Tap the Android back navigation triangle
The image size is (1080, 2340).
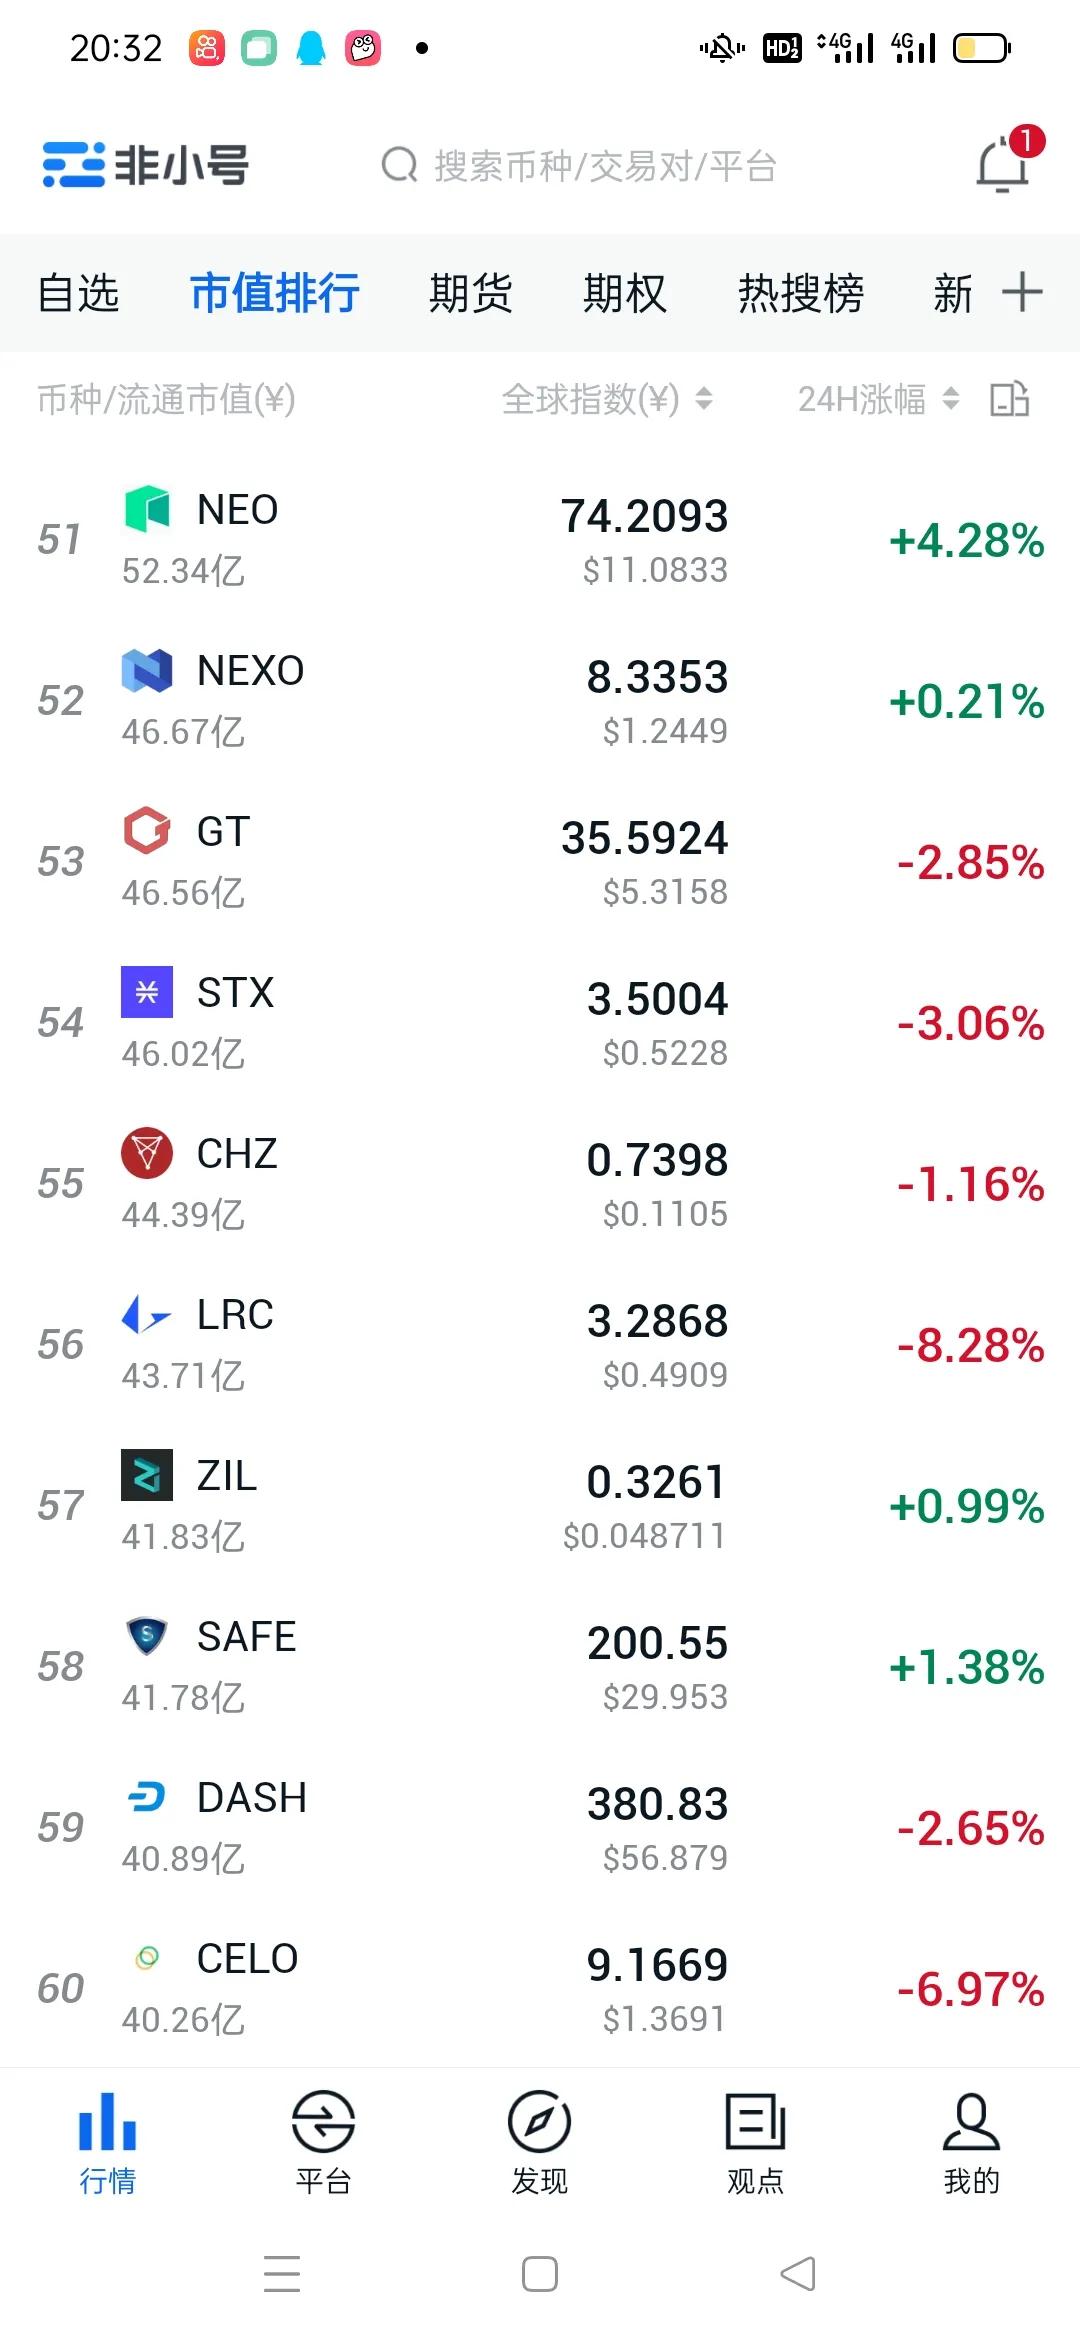pos(798,2273)
